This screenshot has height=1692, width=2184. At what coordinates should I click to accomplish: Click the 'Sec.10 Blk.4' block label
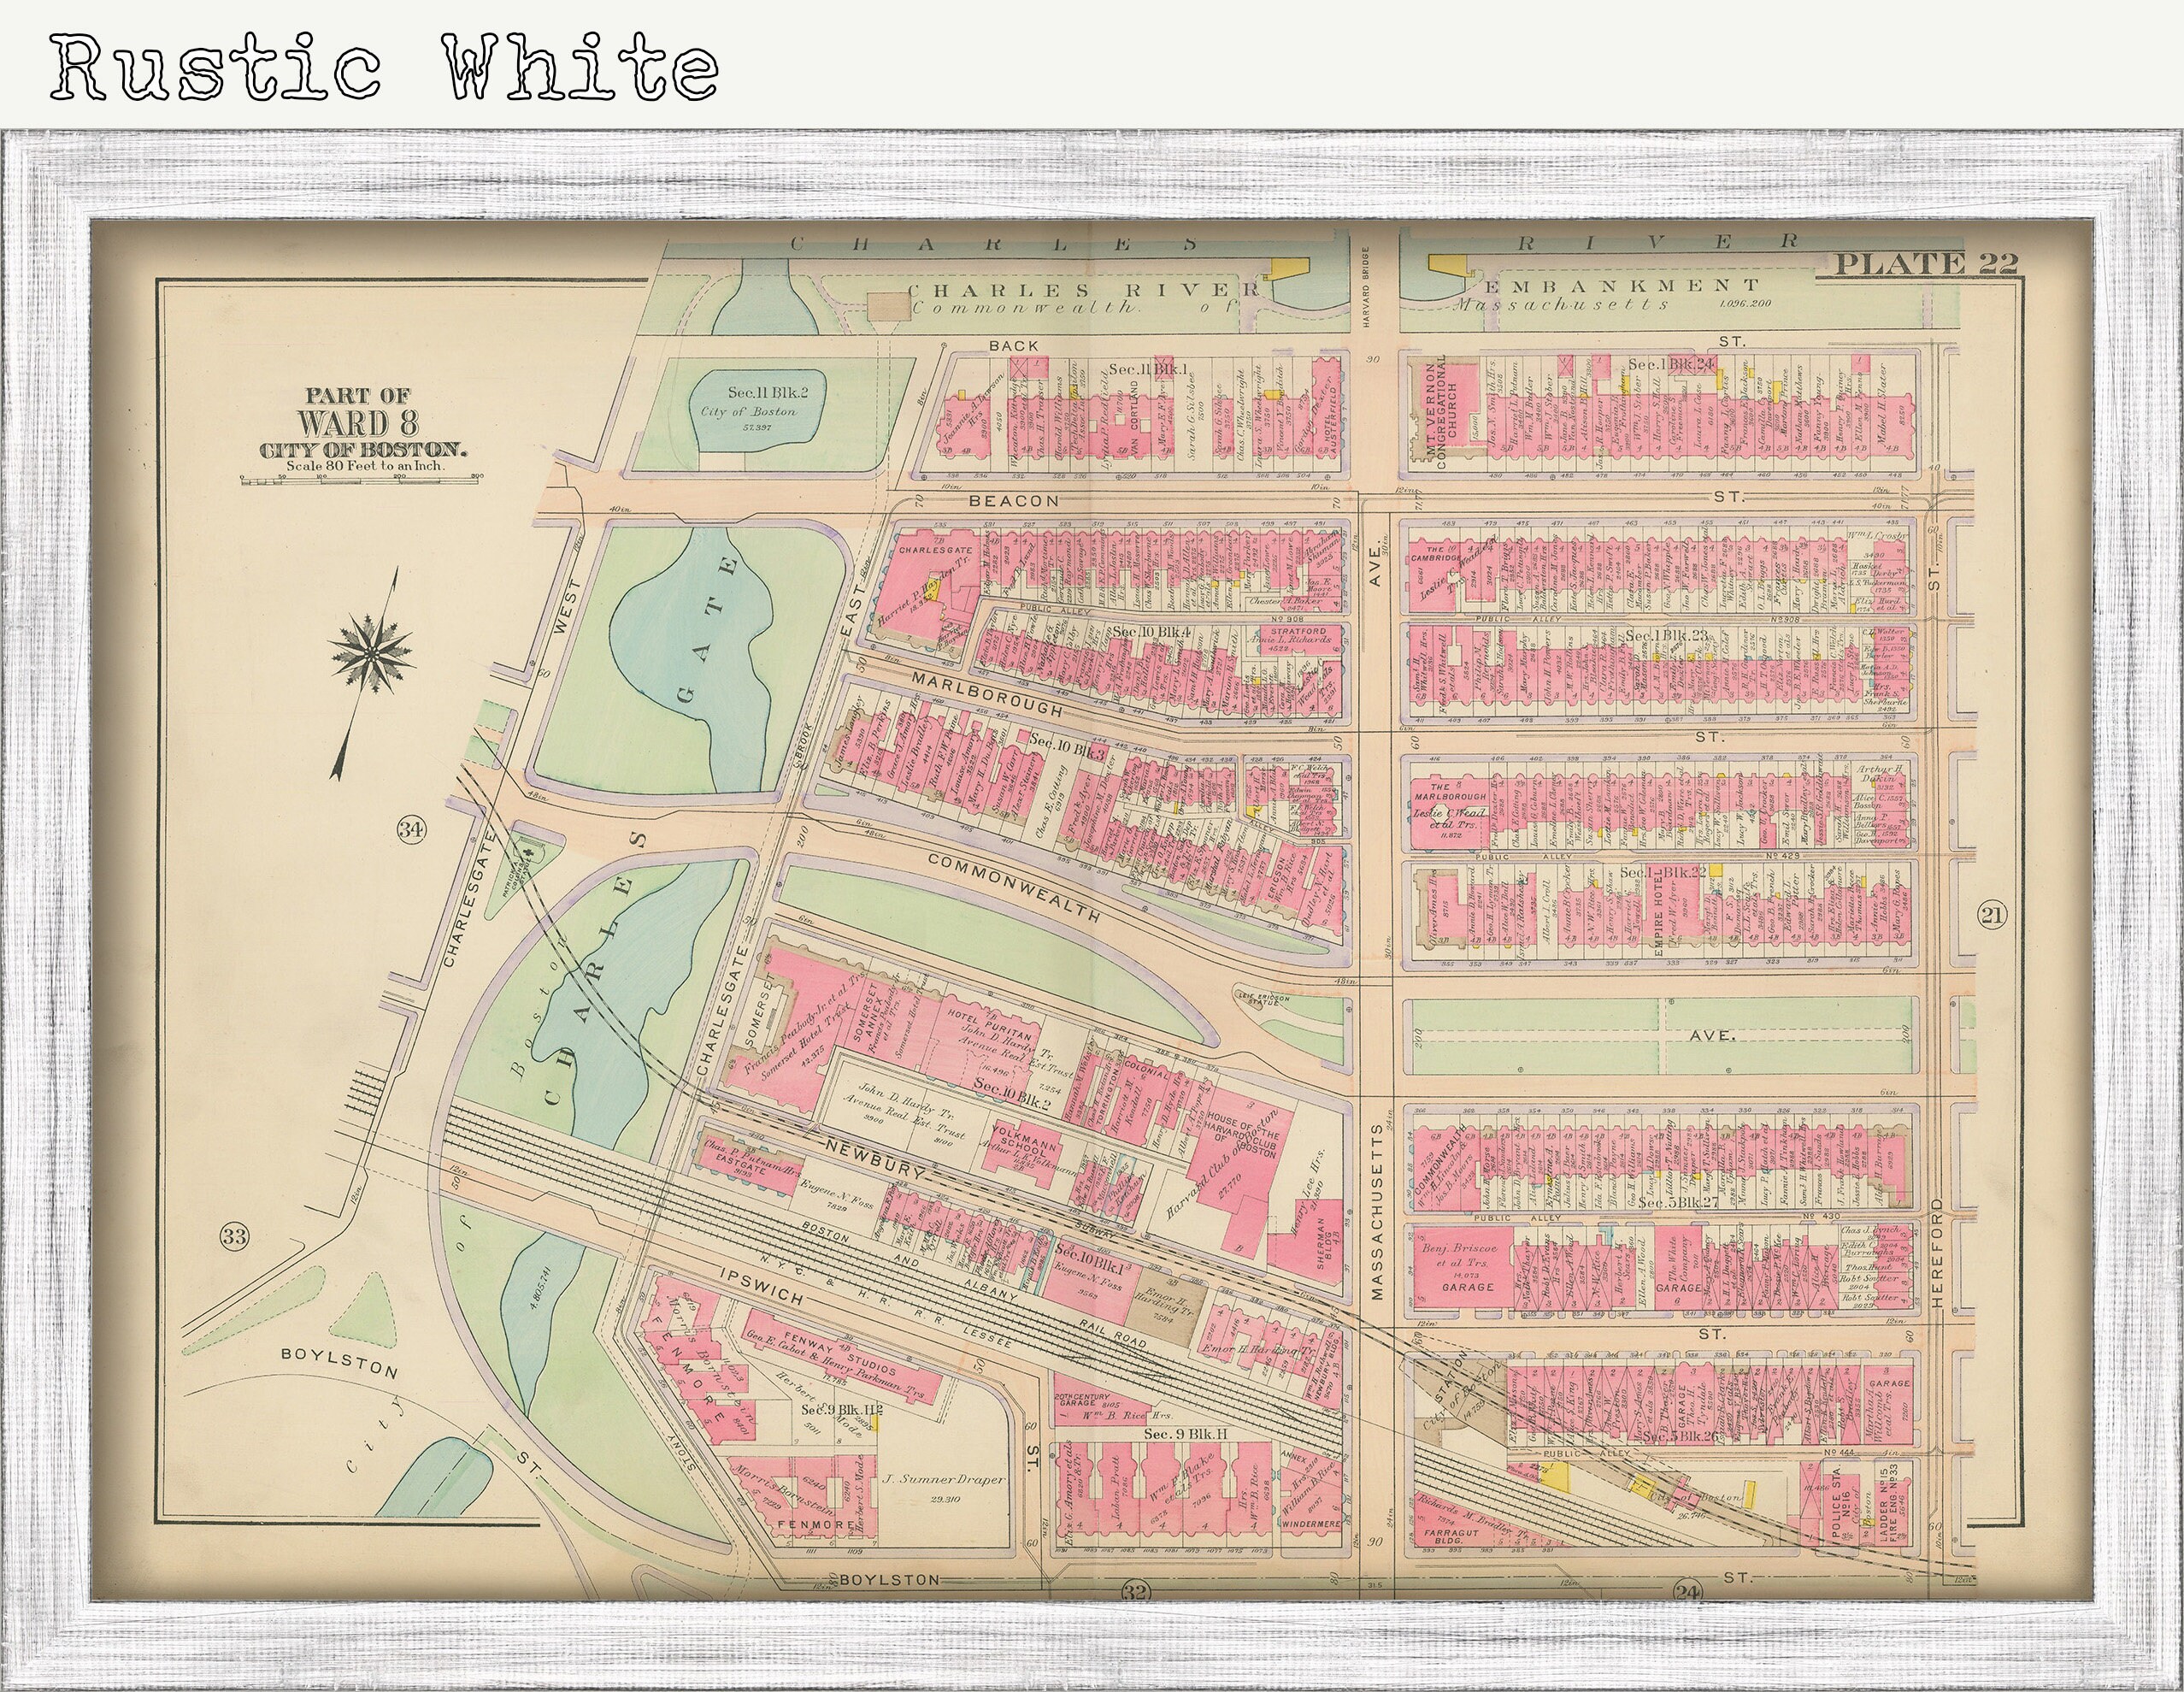coord(1151,631)
